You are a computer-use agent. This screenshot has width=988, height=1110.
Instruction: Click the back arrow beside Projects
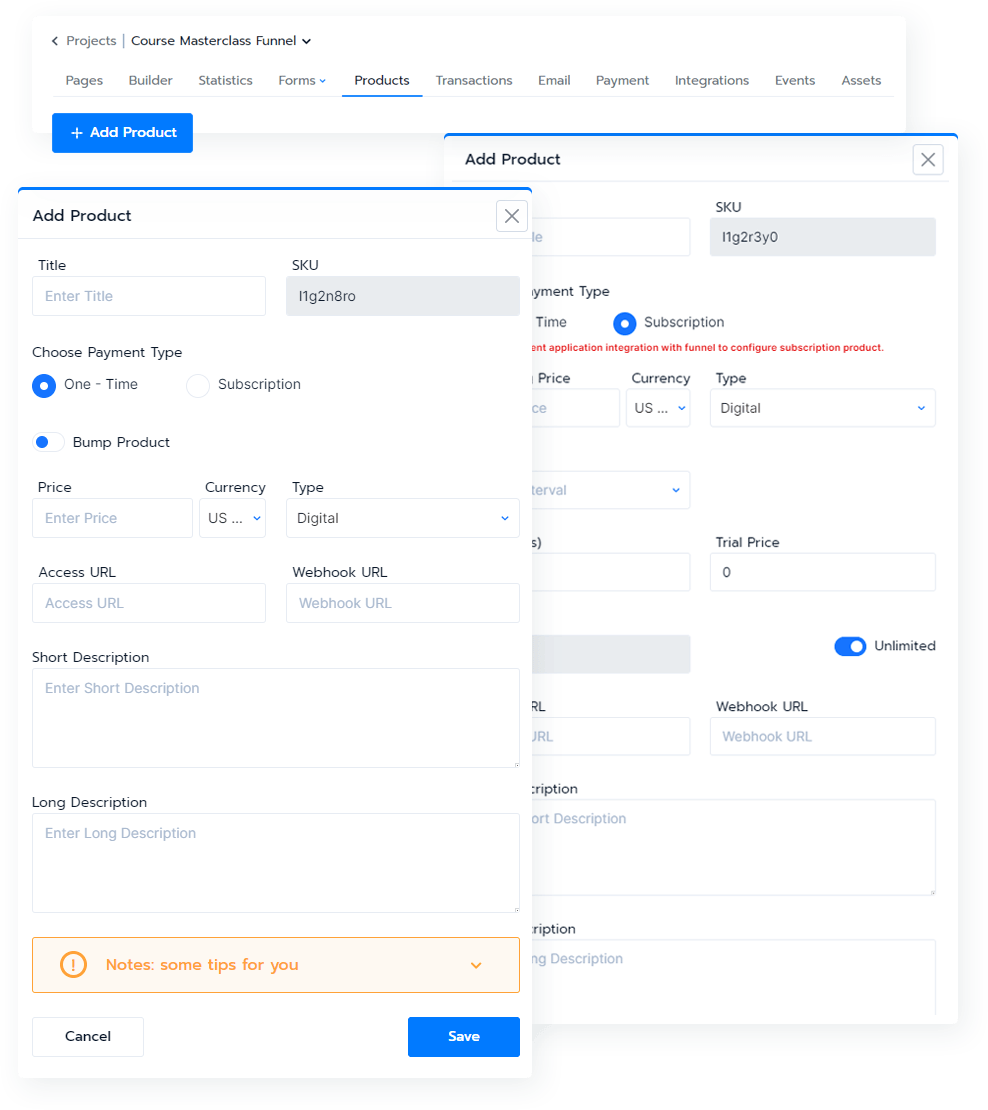coord(55,41)
